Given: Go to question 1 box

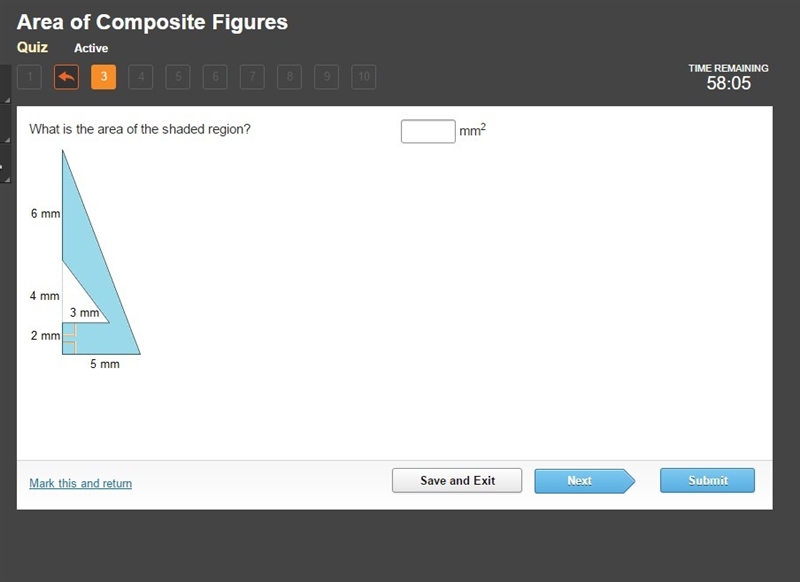Looking at the screenshot, I should (30, 77).
